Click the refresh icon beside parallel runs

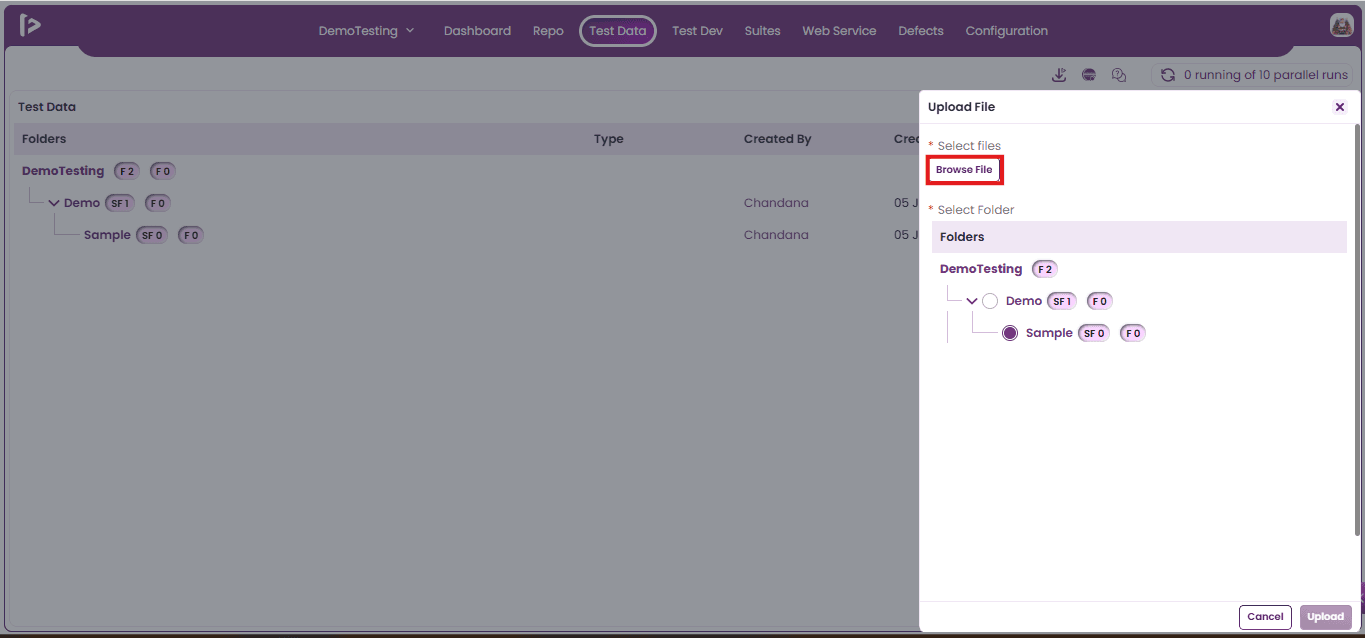[x=1167, y=75]
